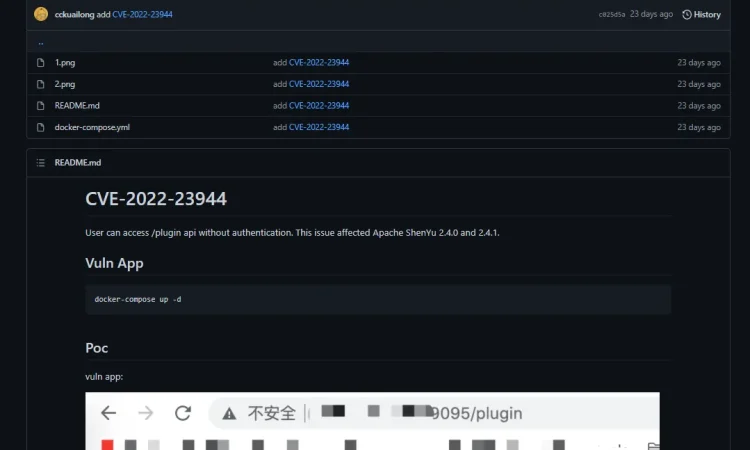Click file icon next to 2.png
The image size is (750, 450).
pyautogui.click(x=41, y=84)
